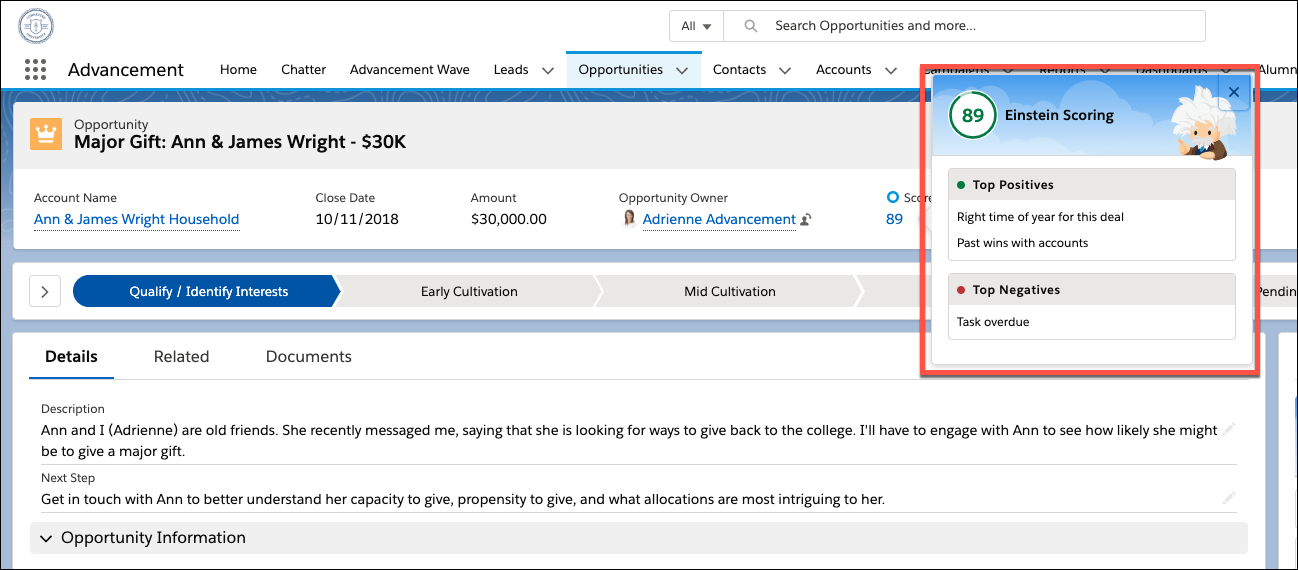Select the Mid Cultivation stage
This screenshot has width=1298, height=570.
click(730, 292)
